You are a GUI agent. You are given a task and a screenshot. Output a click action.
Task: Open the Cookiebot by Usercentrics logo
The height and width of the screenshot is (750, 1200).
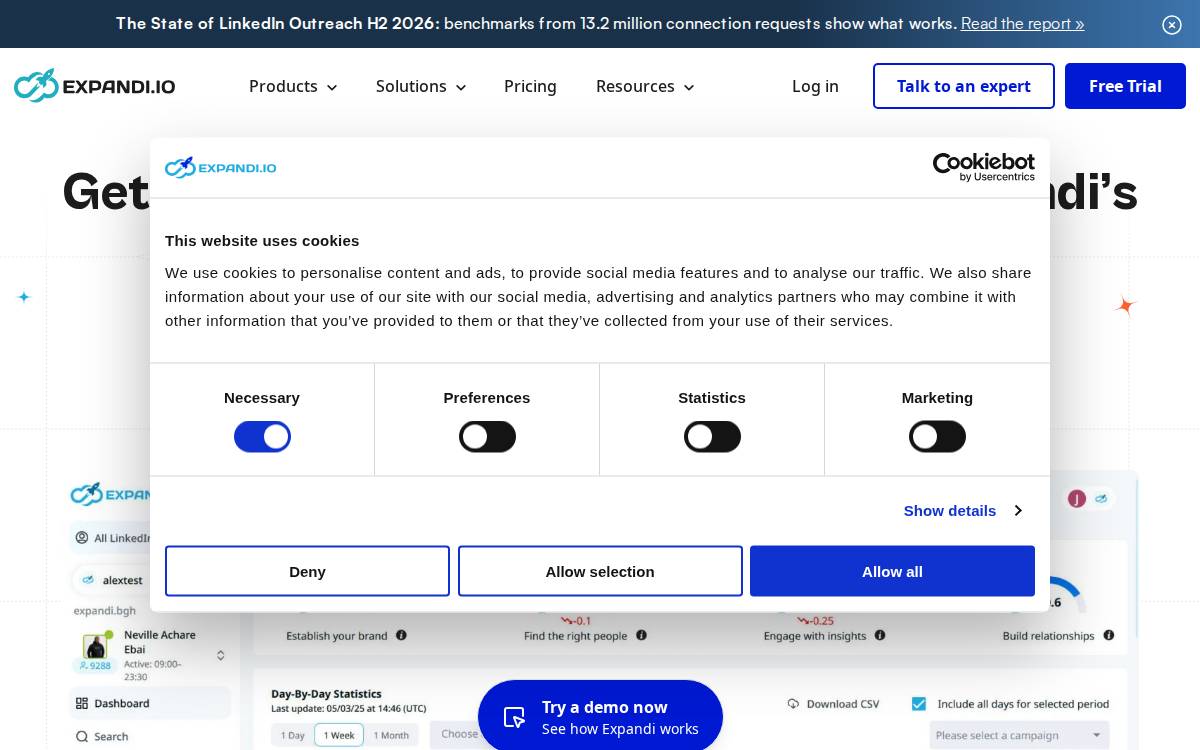(984, 167)
